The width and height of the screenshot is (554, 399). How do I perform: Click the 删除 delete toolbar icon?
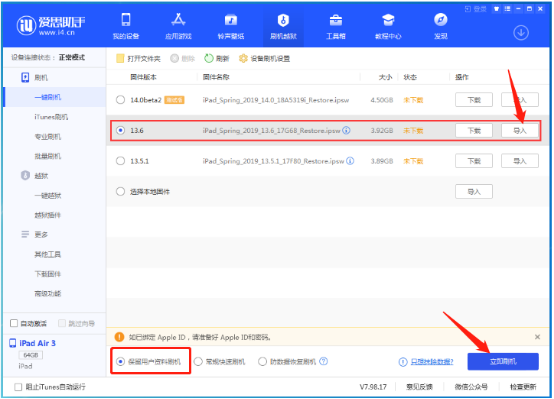175,58
